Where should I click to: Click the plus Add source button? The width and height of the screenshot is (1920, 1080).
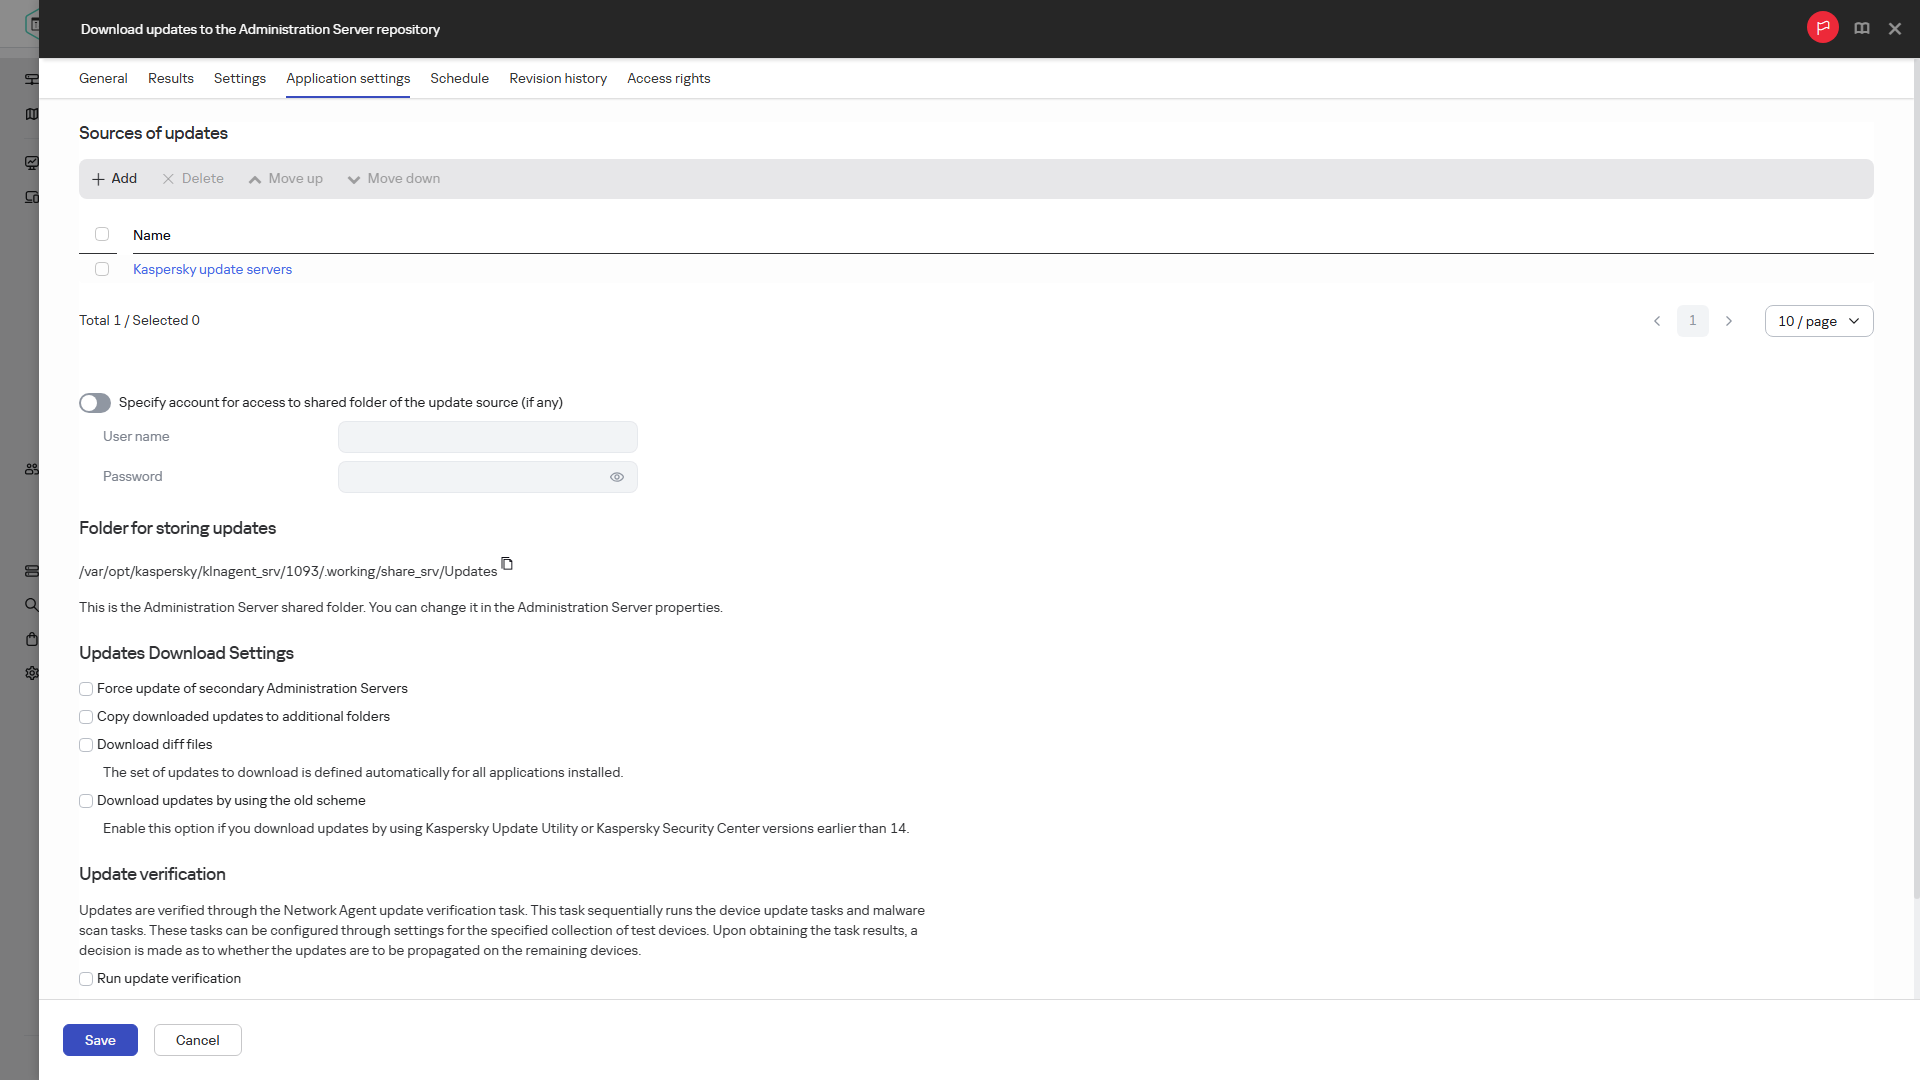point(114,179)
